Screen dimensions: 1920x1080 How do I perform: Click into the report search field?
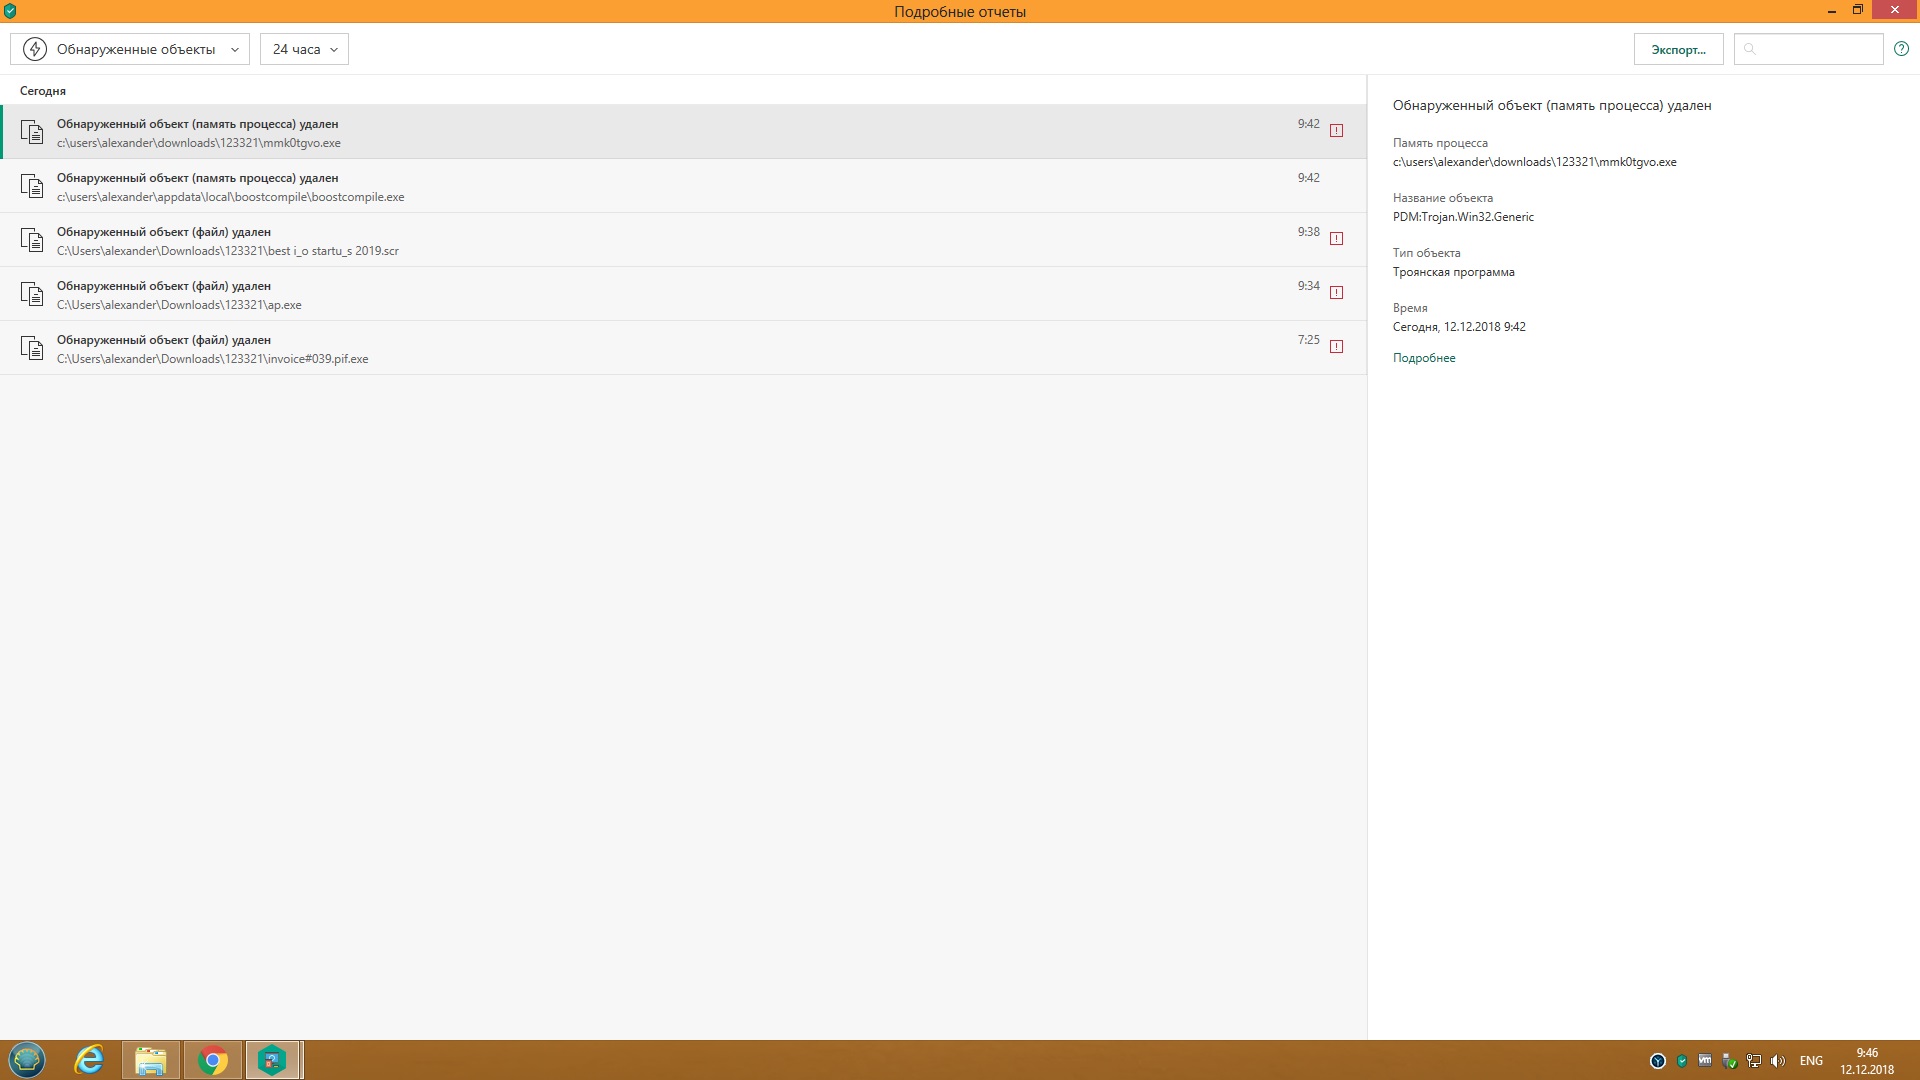click(1817, 49)
